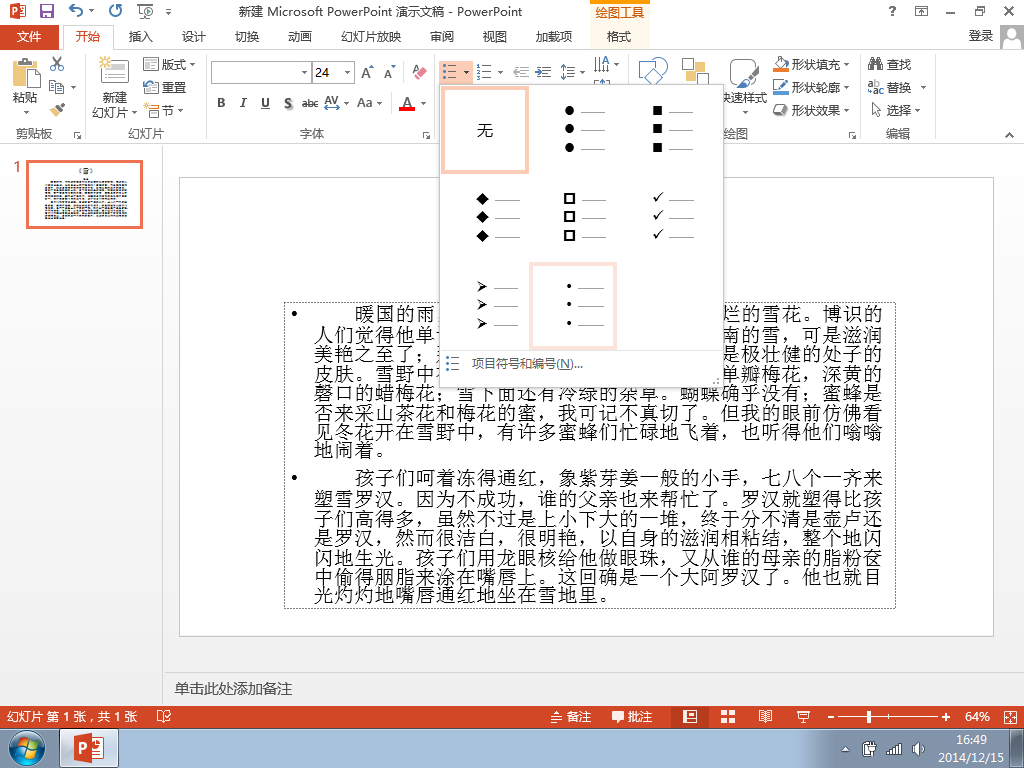1024x768 pixels.
Task: Select slide 1 thumbnail
Action: click(84, 194)
